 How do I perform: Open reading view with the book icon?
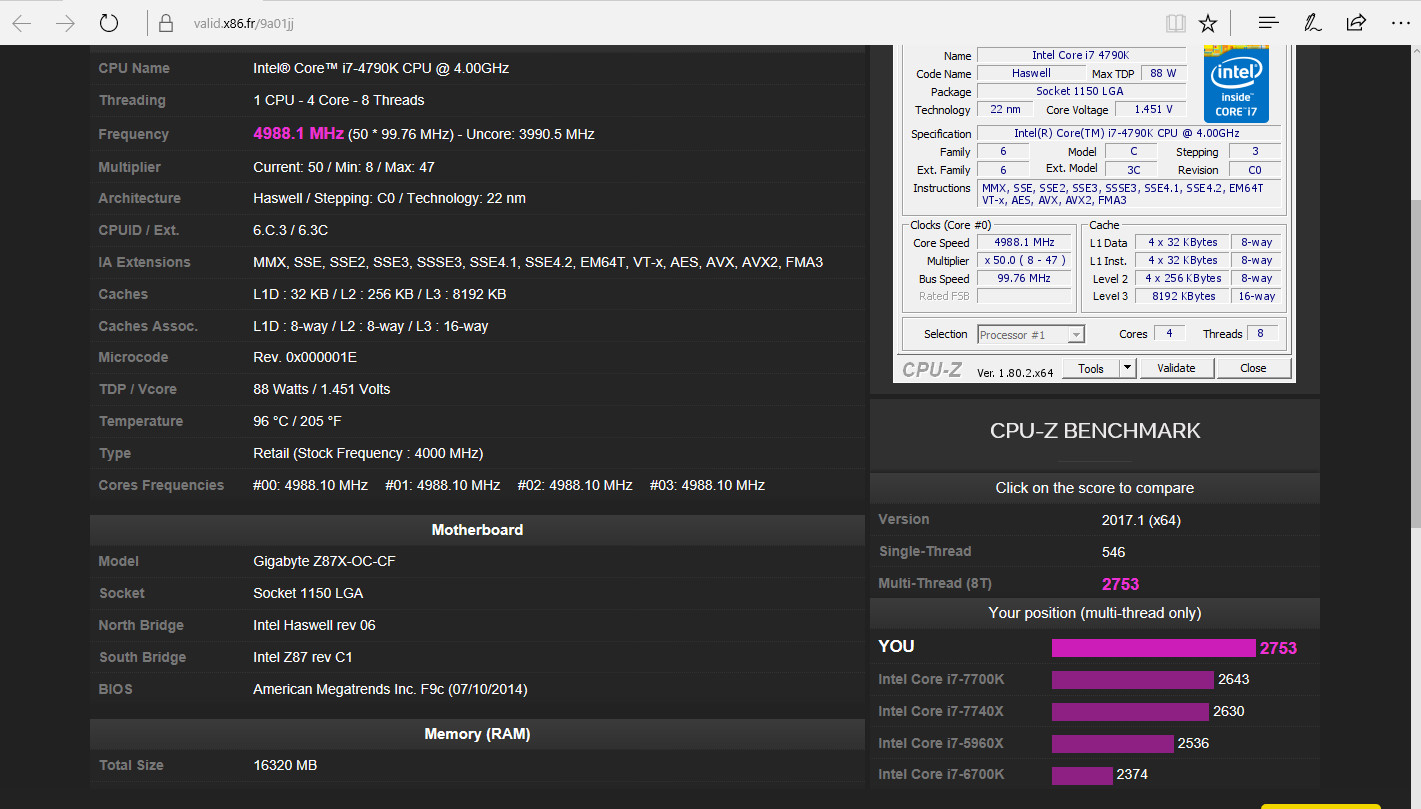point(1176,23)
